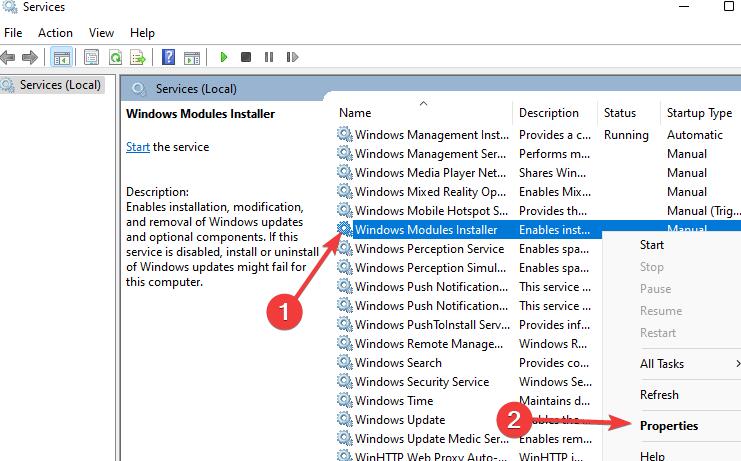
Task: Choose Properties in the context menu
Action: 669,426
